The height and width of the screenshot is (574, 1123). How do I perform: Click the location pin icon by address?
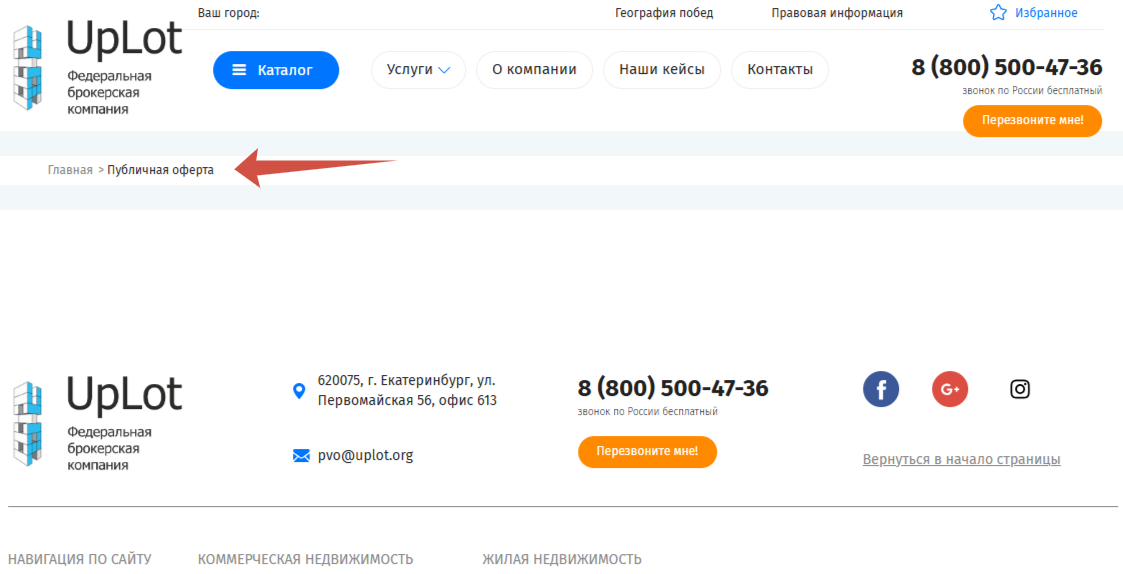[299, 391]
